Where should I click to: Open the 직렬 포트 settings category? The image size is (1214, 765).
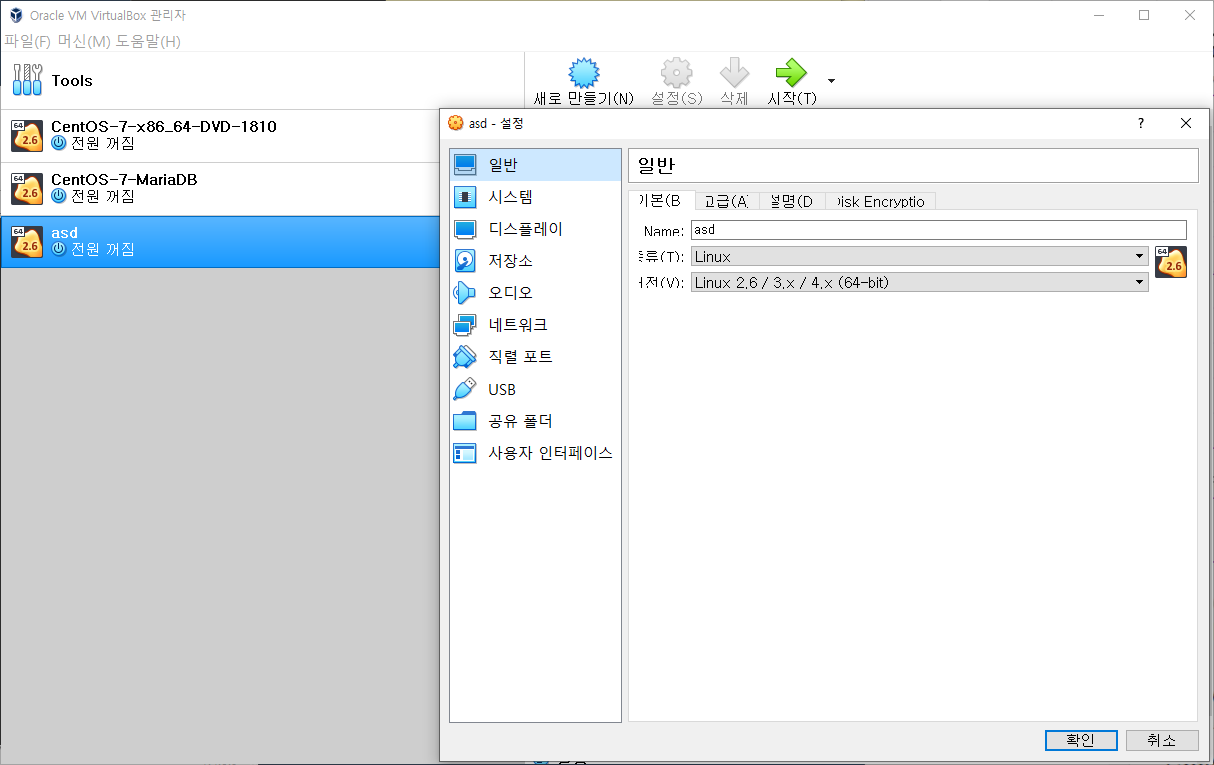[x=535, y=357]
